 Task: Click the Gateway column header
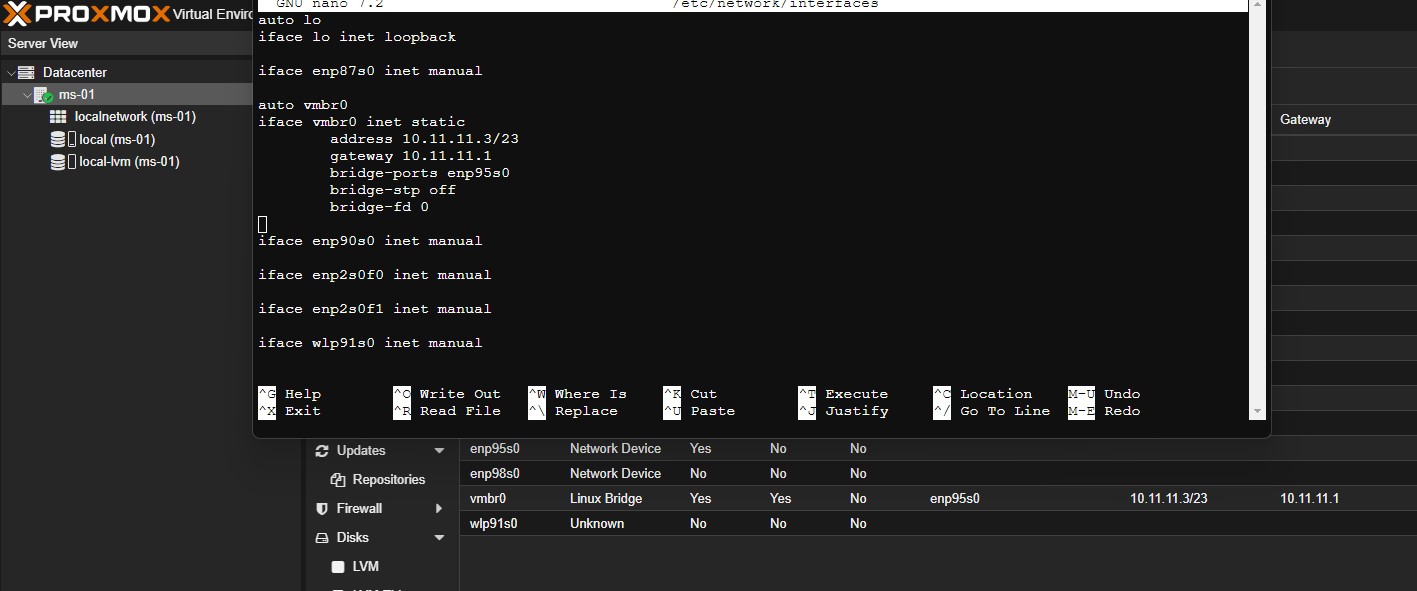tap(1305, 119)
